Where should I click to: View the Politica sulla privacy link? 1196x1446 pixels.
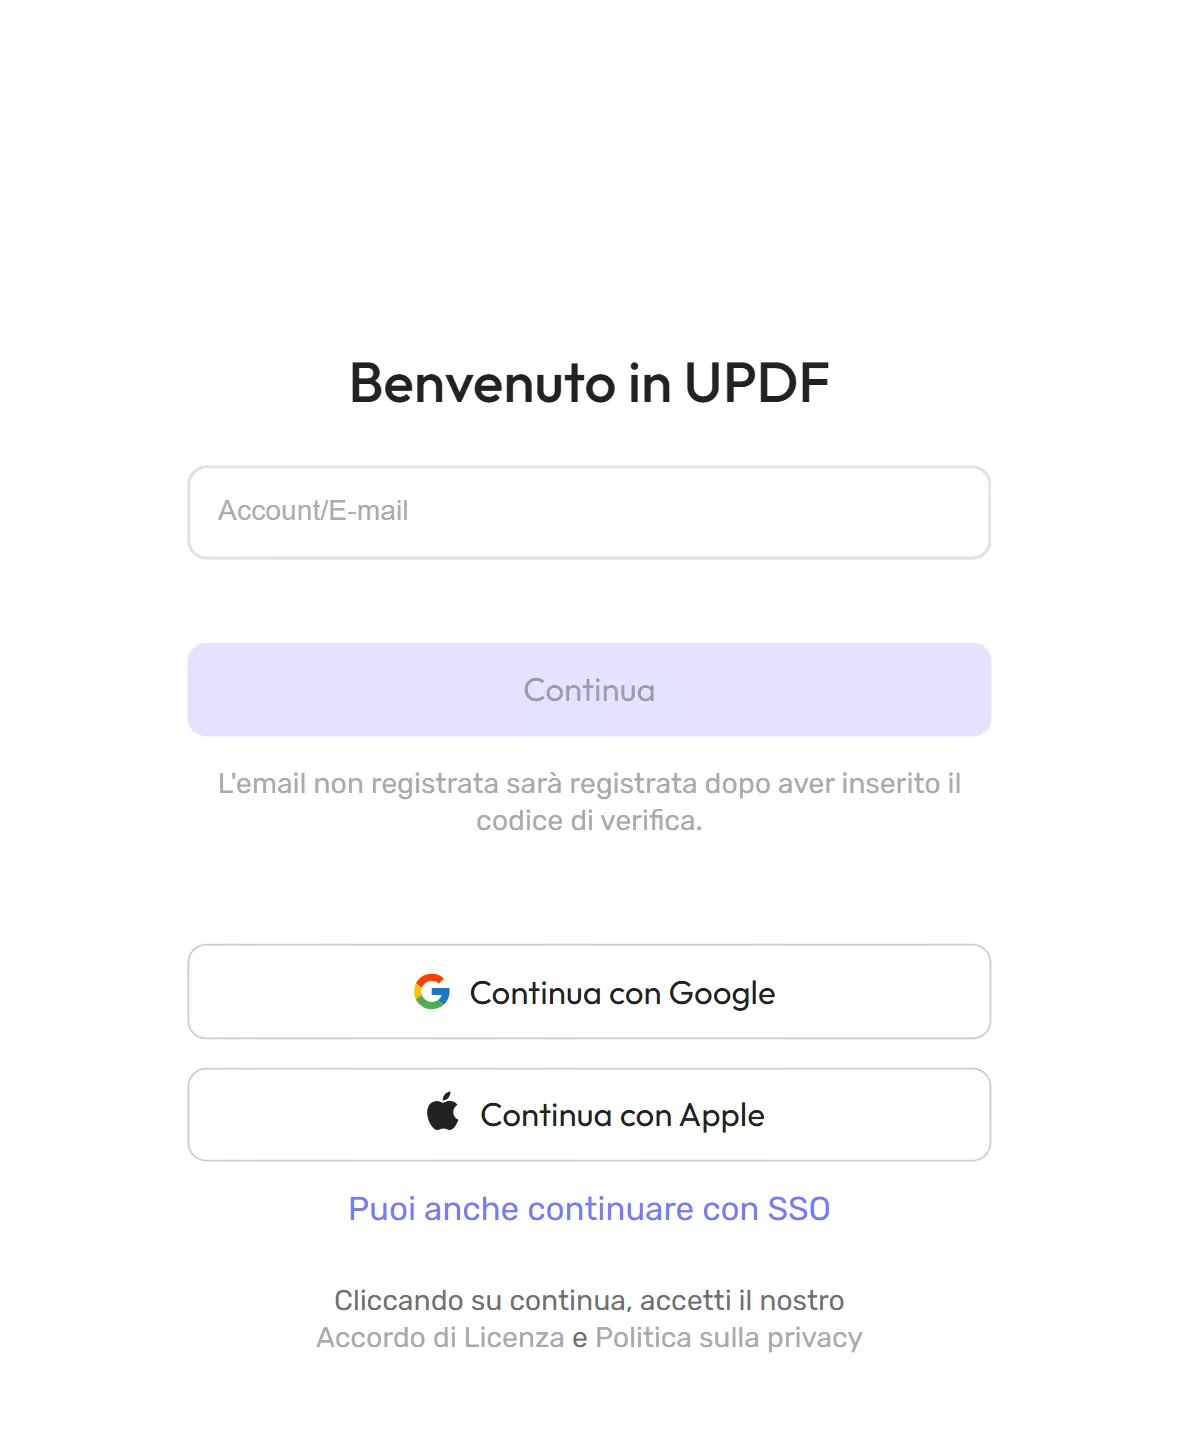(728, 1338)
